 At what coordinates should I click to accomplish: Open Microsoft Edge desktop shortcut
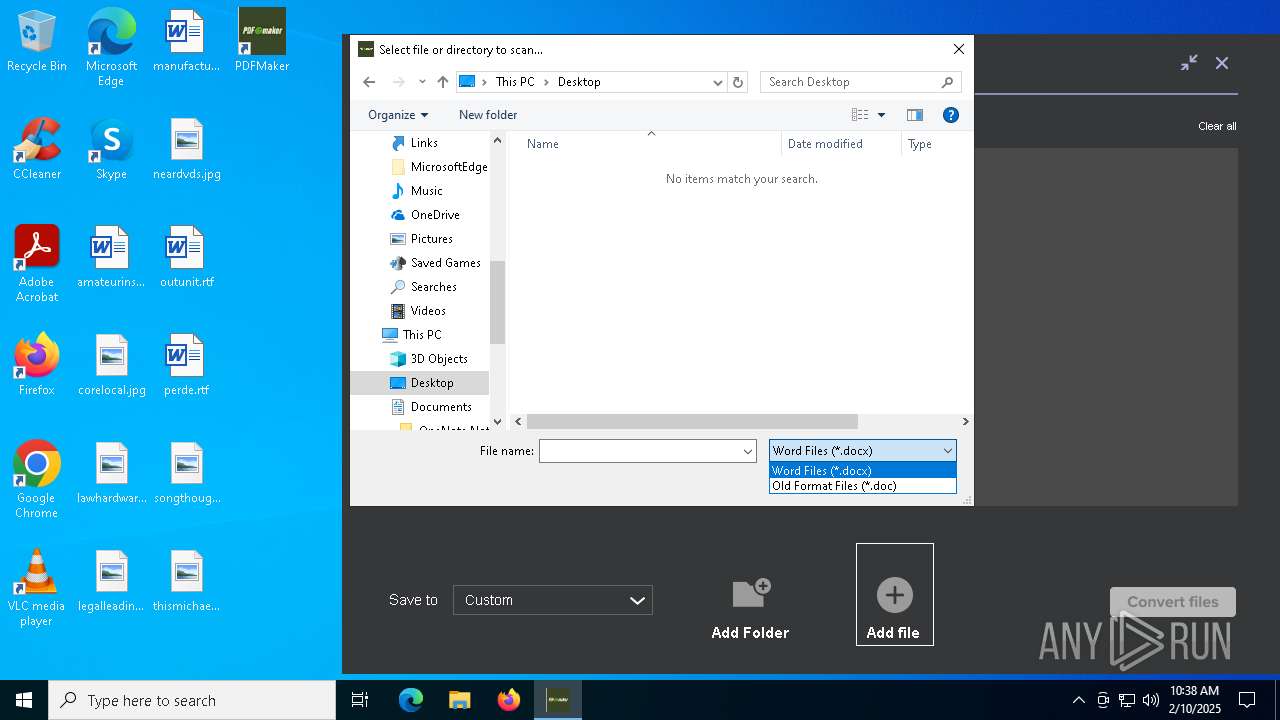(111, 48)
